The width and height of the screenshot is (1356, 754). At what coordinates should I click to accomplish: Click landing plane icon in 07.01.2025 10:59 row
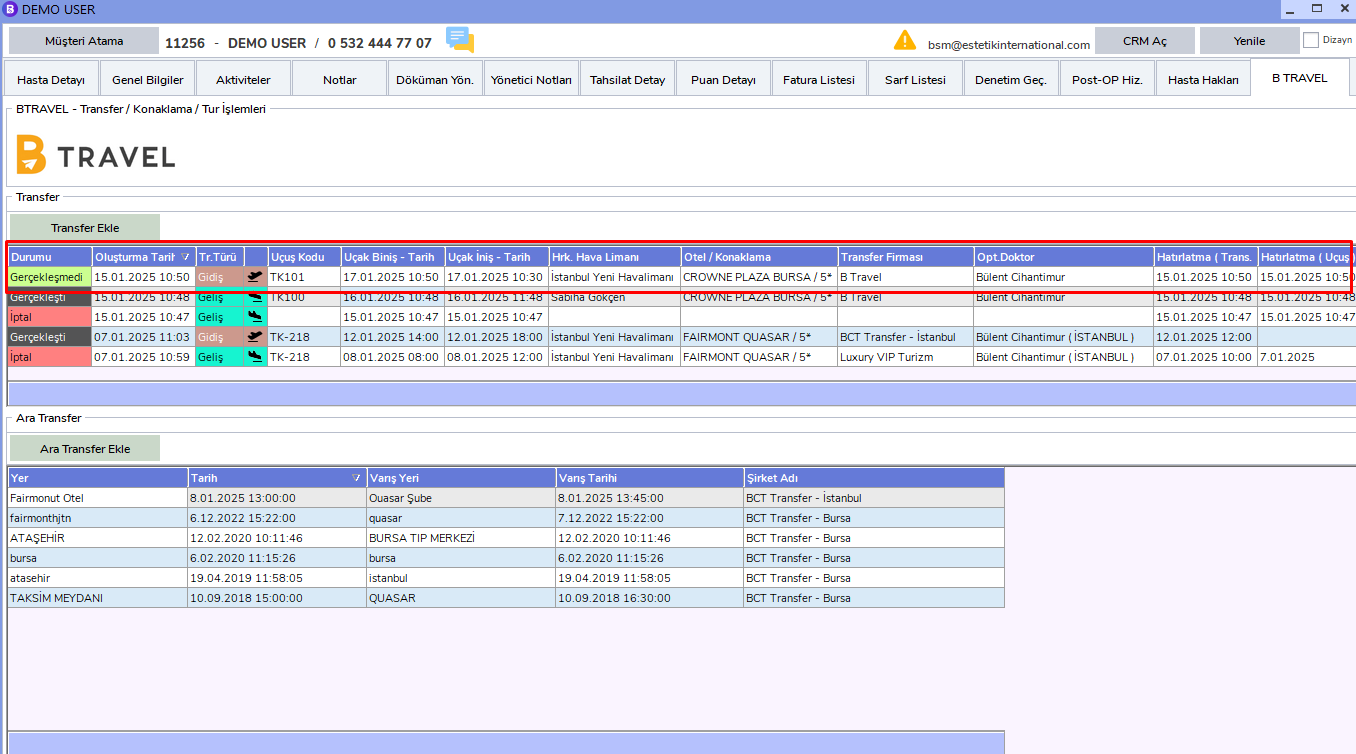point(255,357)
